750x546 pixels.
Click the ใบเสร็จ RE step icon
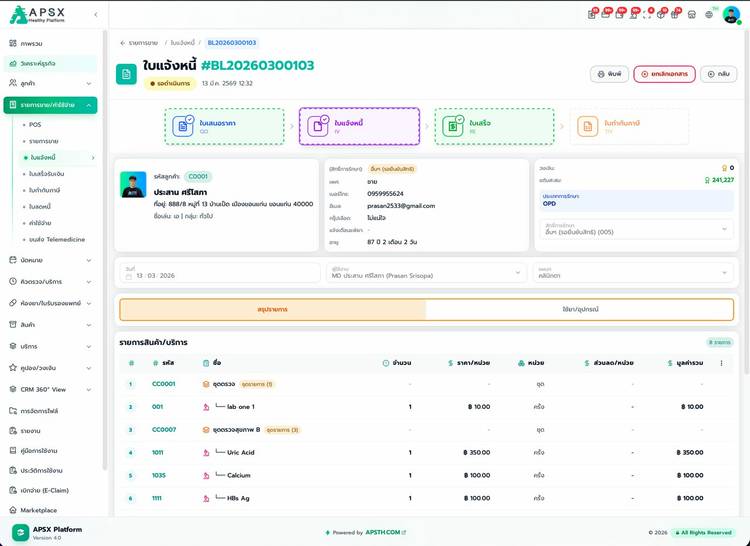[x=453, y=126]
